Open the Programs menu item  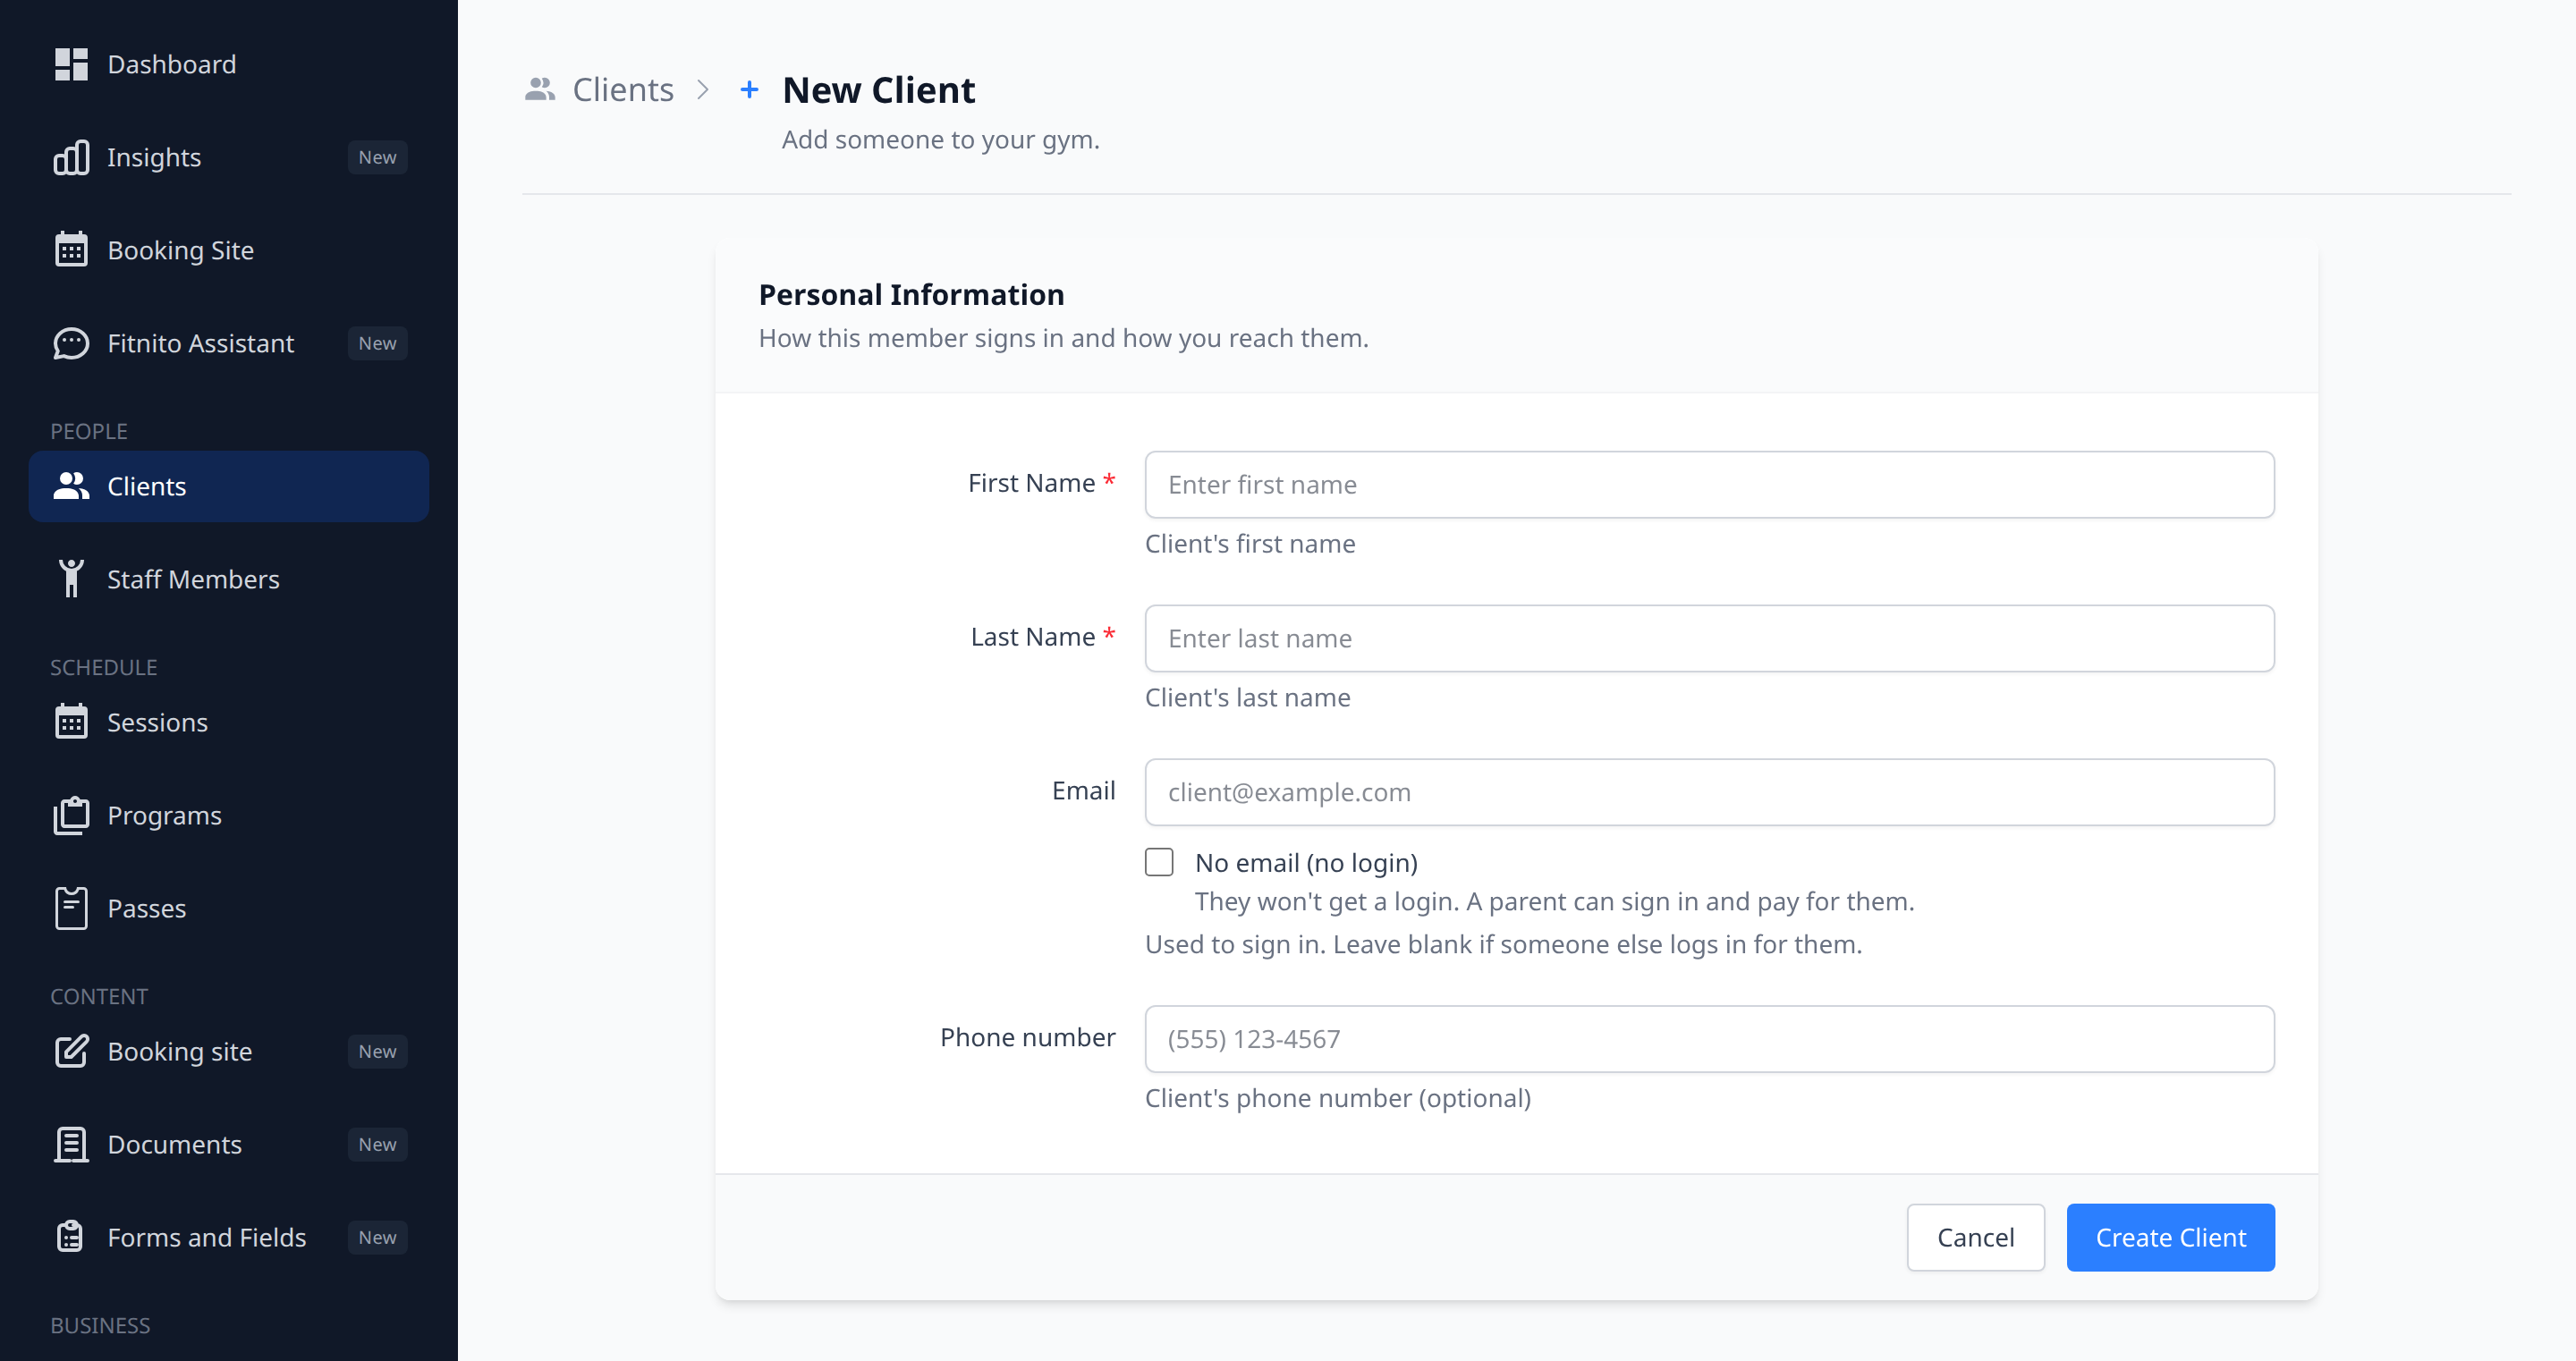(229, 815)
